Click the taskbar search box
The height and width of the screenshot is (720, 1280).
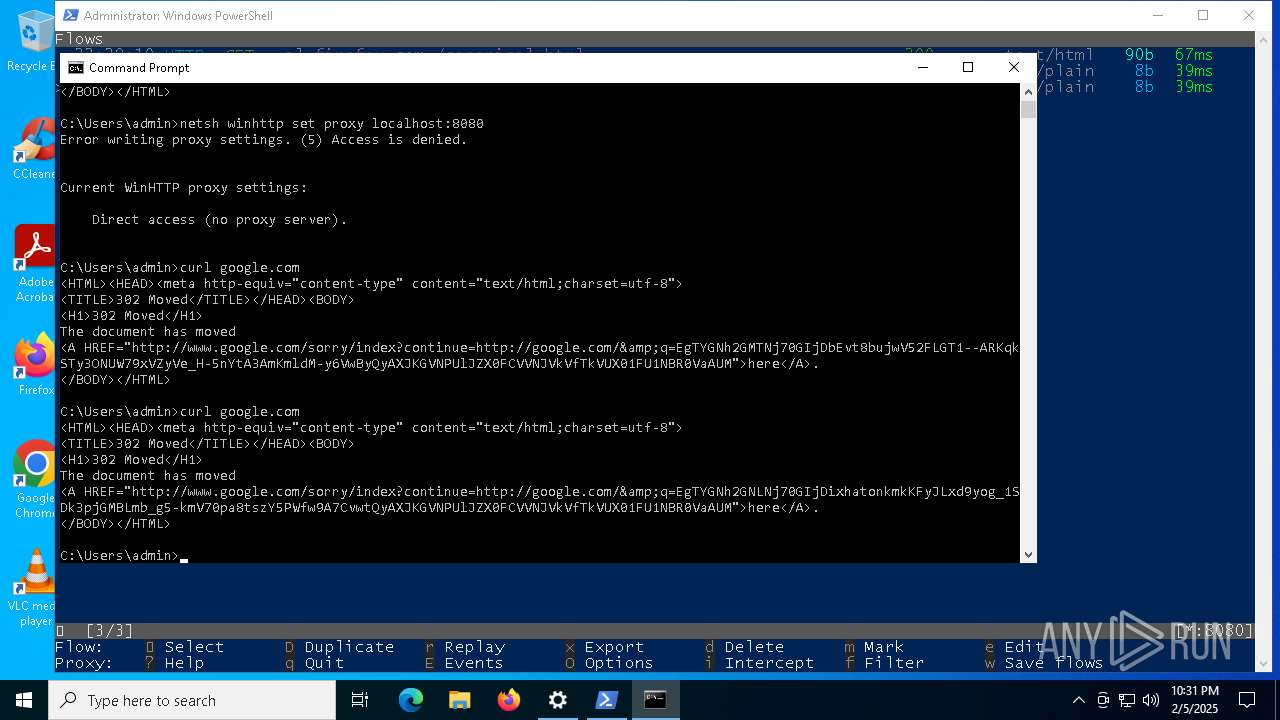point(192,700)
